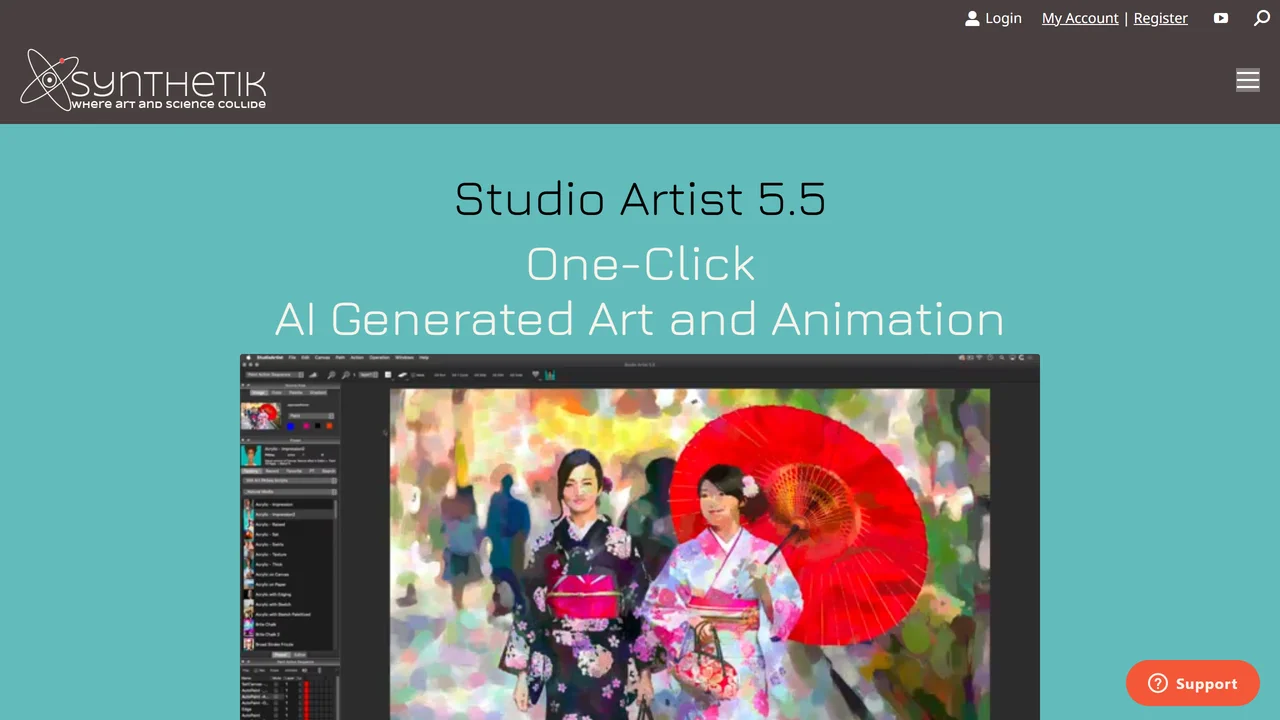Go to My Account
The width and height of the screenshot is (1280, 720).
coord(1080,18)
